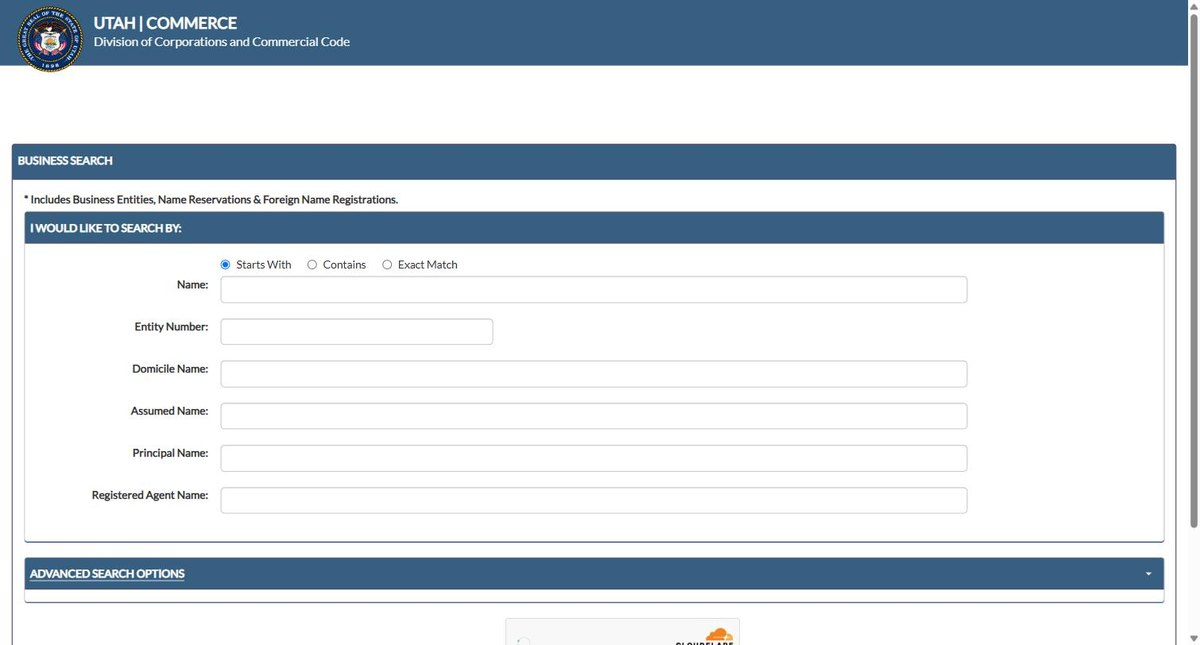The width and height of the screenshot is (1200, 645).
Task: Click the Registered Agent Name field
Action: [x=593, y=500]
